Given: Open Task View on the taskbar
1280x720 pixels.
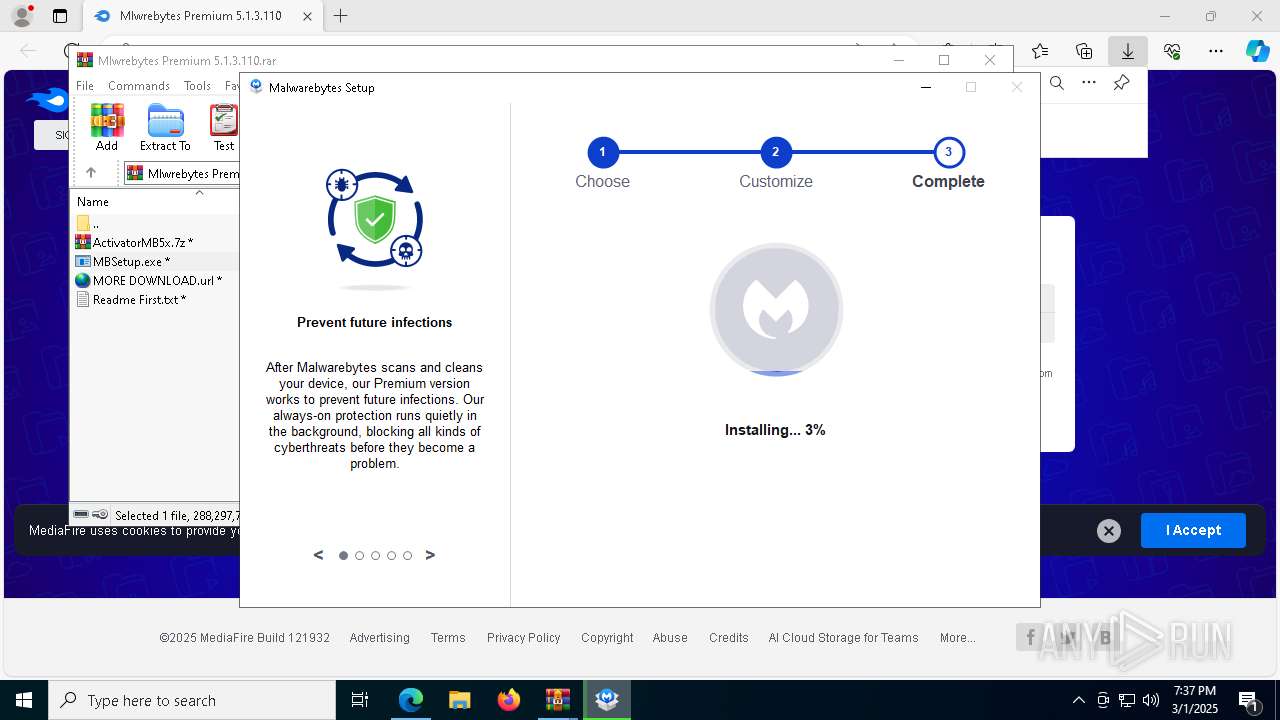Looking at the screenshot, I should (x=360, y=700).
